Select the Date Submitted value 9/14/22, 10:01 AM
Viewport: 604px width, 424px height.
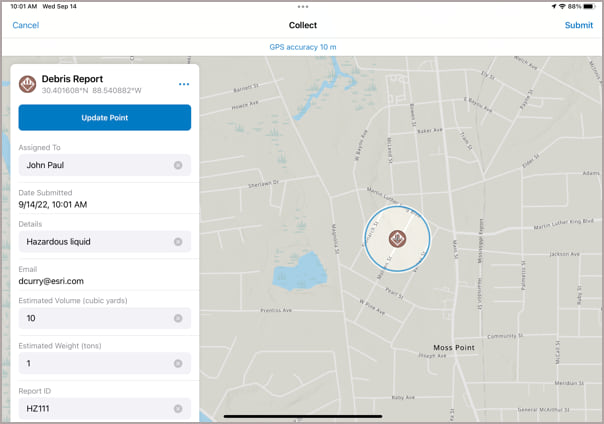tap(53, 204)
